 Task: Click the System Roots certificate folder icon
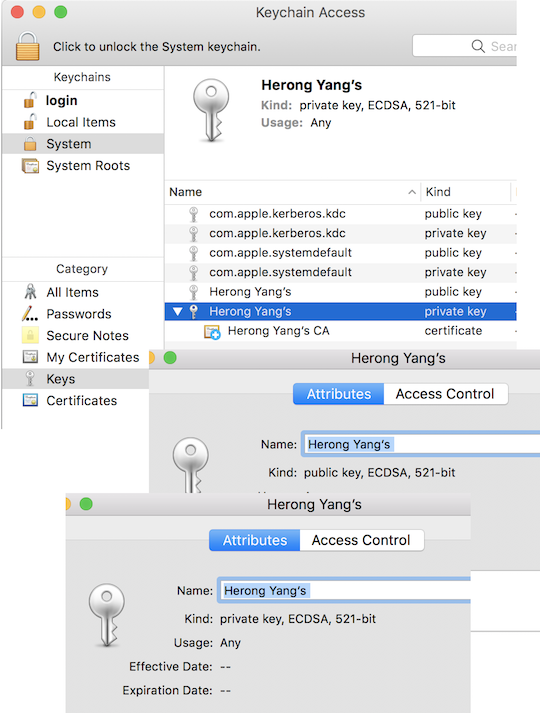[x=30, y=166]
